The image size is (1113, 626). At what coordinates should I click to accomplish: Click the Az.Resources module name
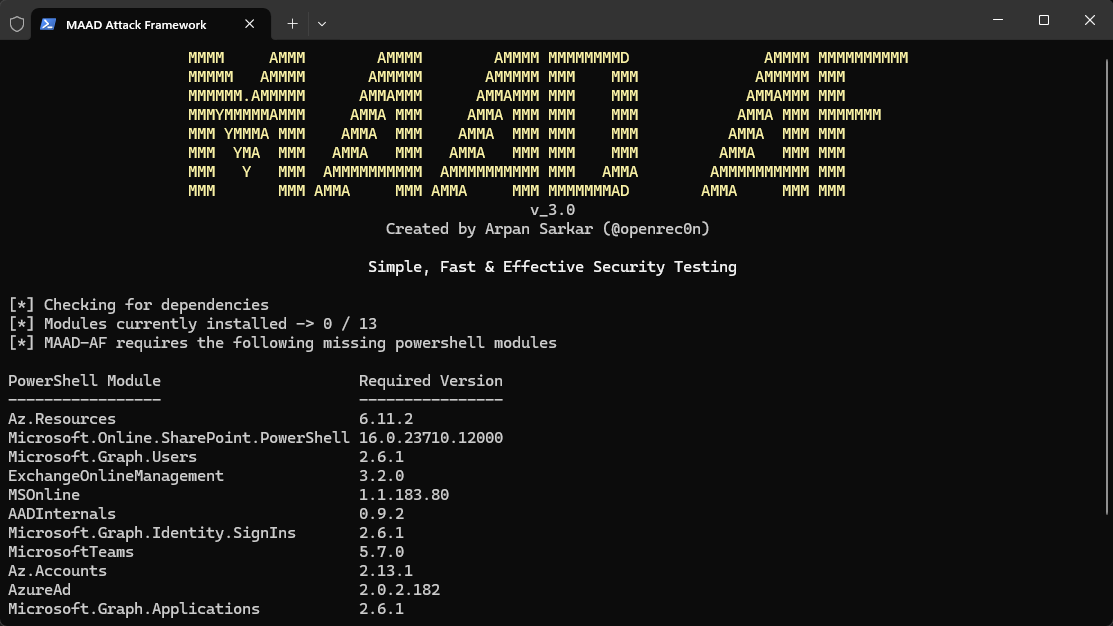click(x=62, y=419)
